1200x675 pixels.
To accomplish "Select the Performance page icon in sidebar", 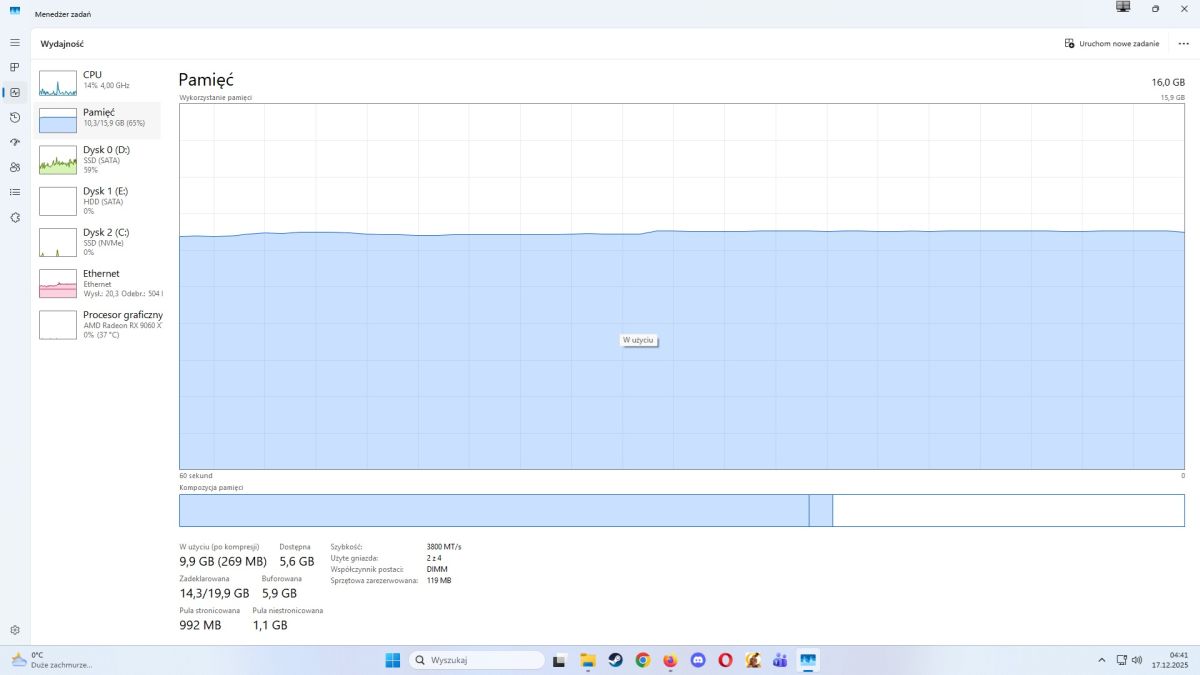I will pyautogui.click(x=15, y=92).
